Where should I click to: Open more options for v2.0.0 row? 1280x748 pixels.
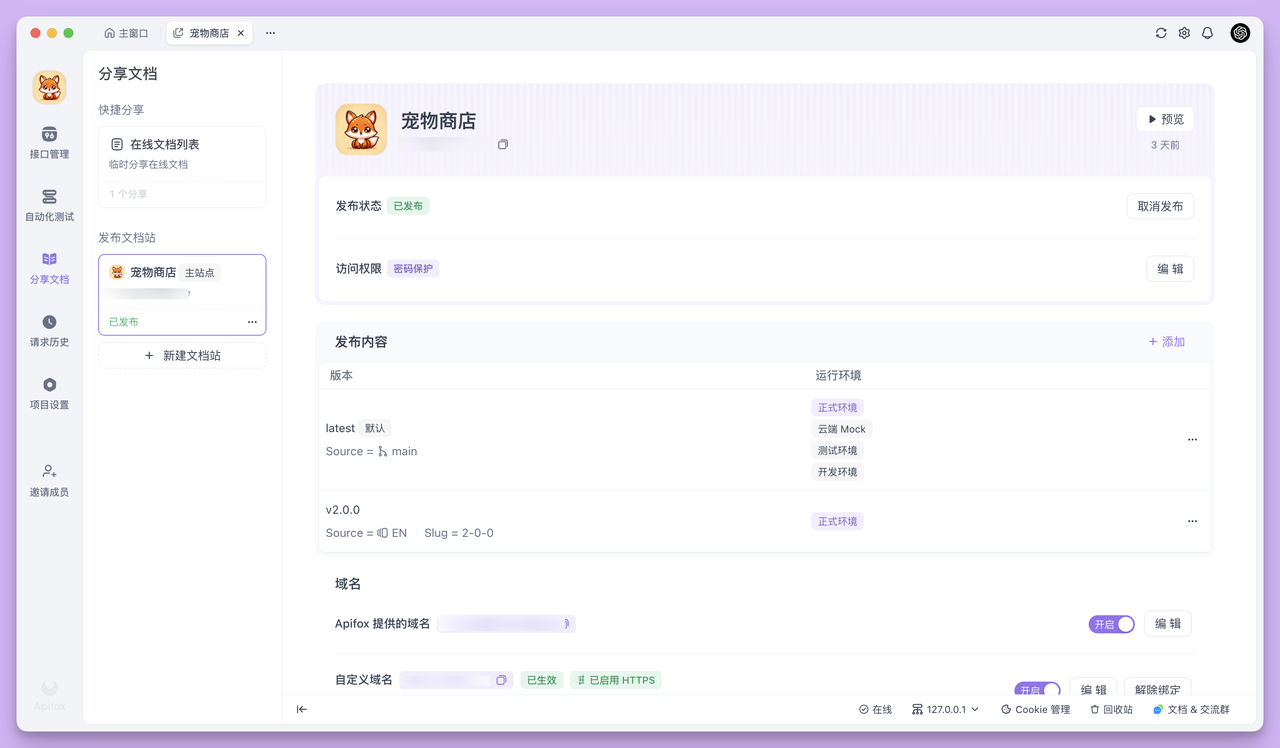click(1192, 521)
